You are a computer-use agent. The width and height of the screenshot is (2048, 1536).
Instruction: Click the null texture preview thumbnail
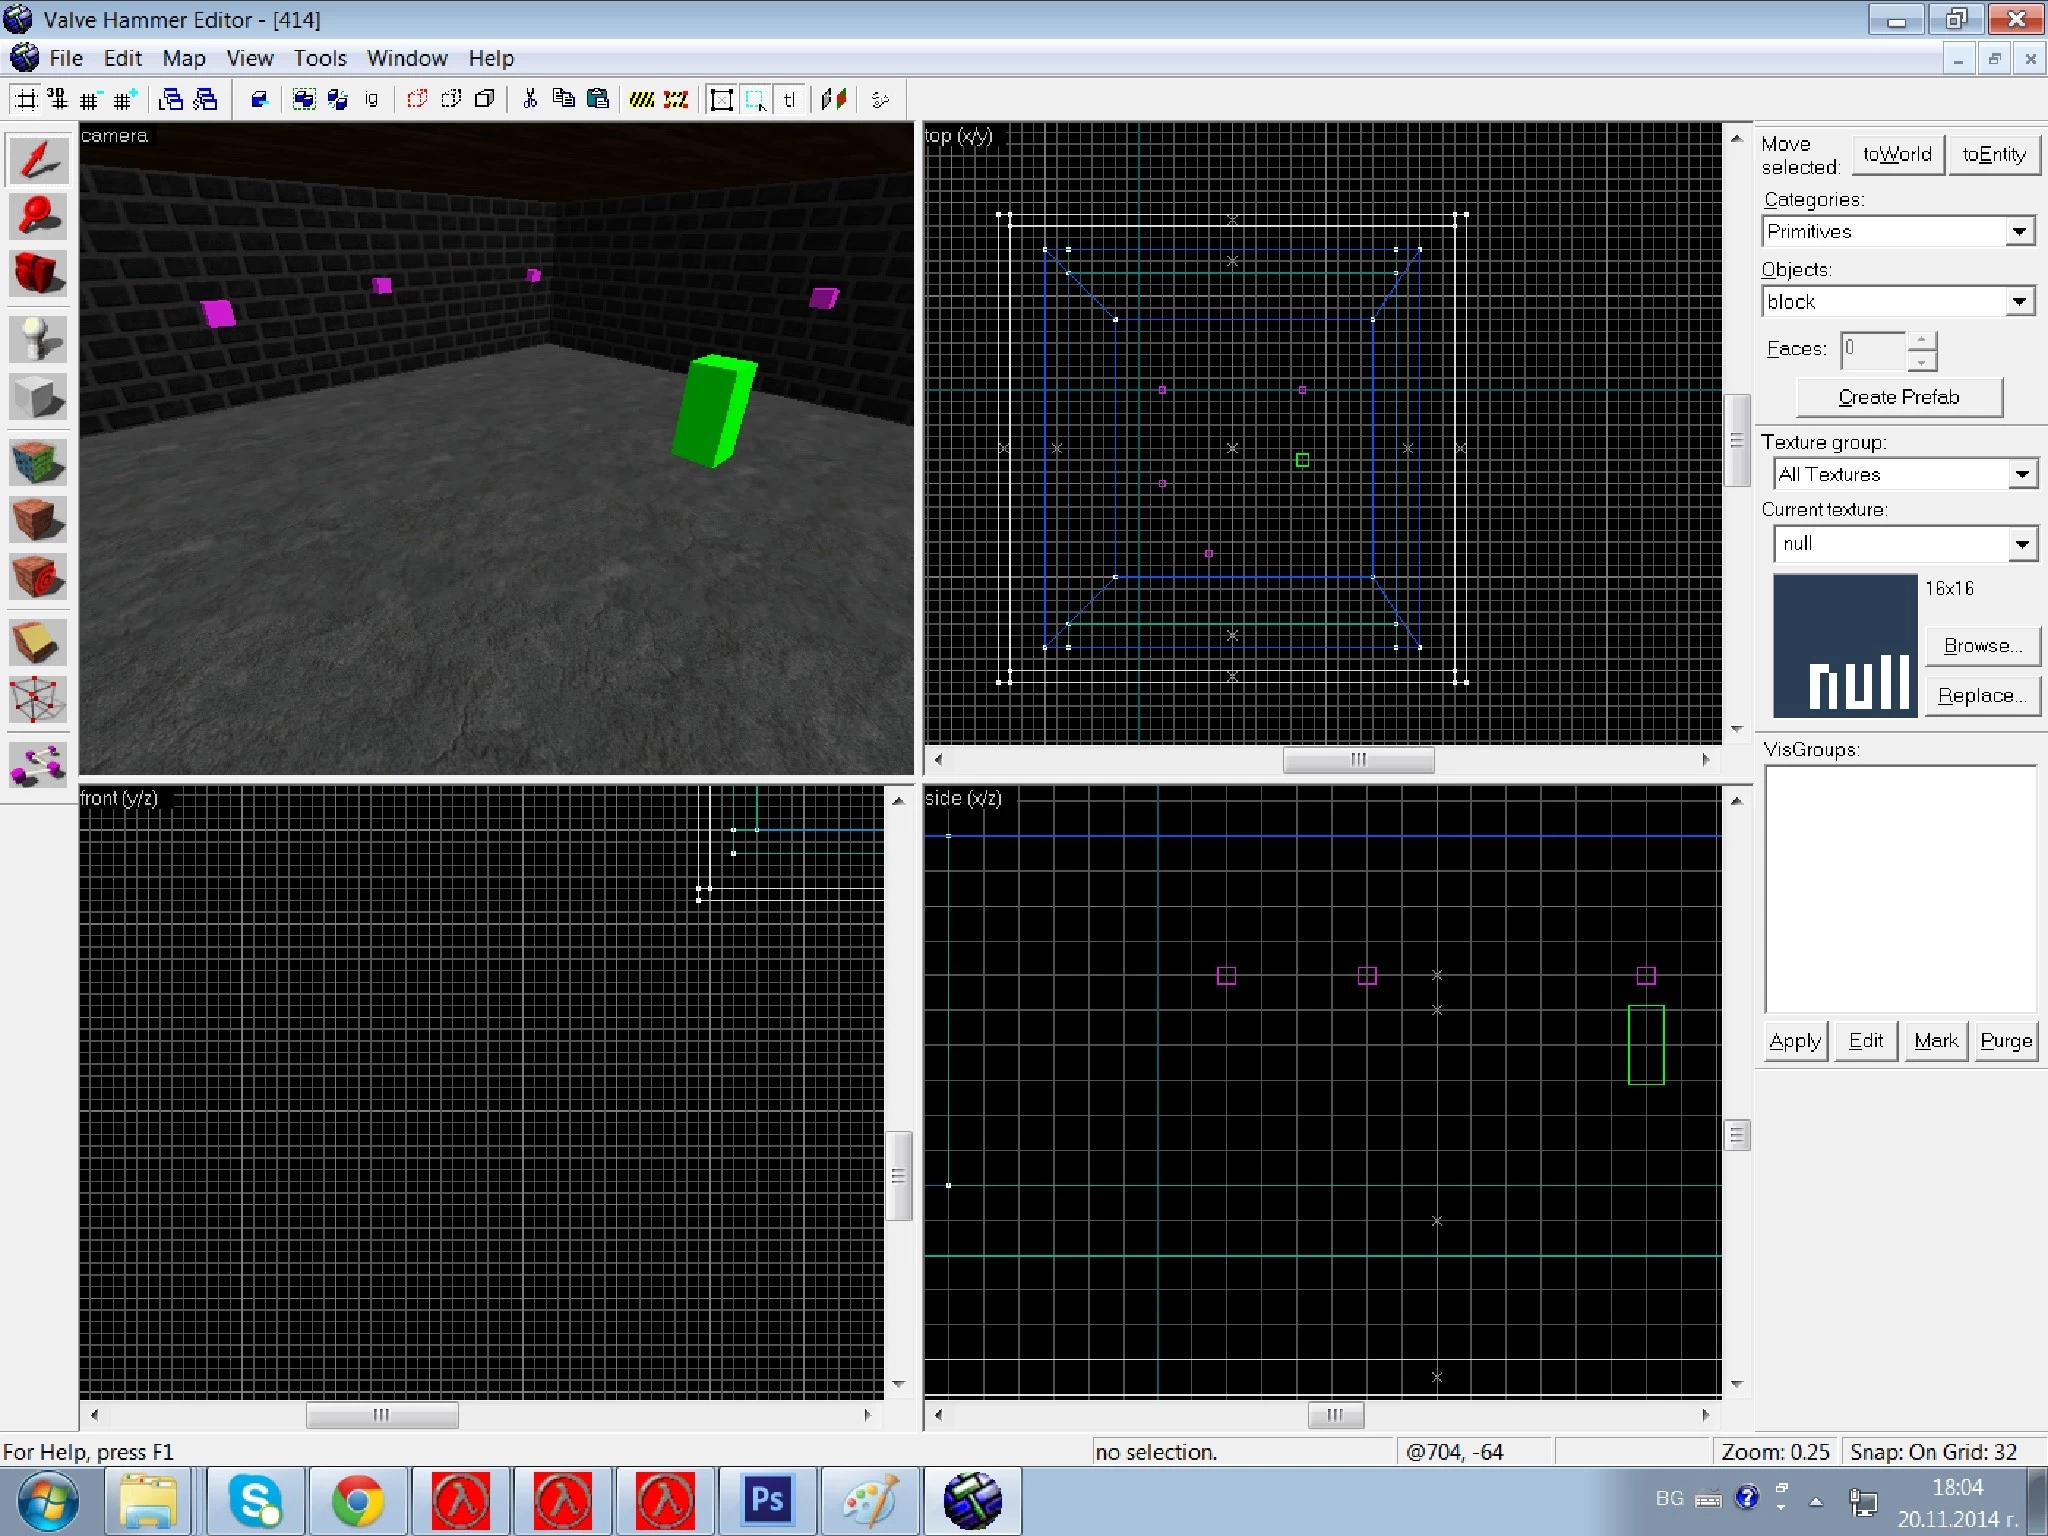1845,646
